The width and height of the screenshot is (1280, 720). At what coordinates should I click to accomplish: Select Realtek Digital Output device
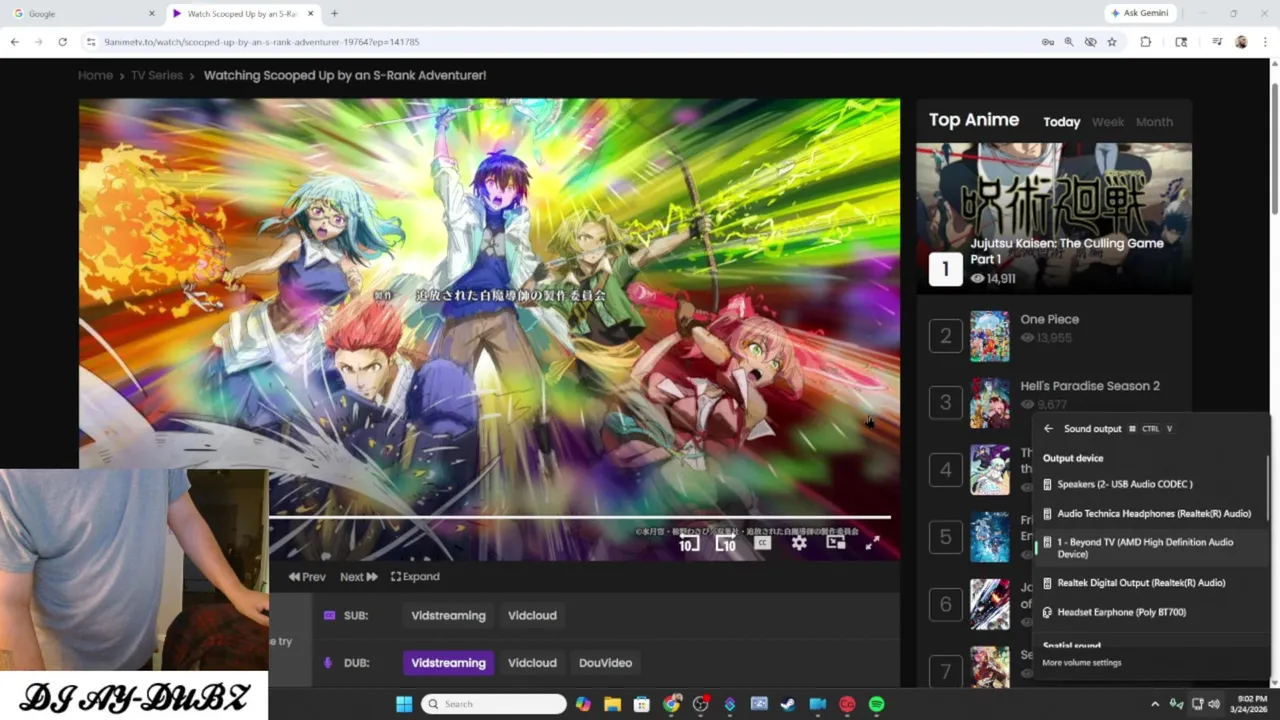click(1150, 583)
